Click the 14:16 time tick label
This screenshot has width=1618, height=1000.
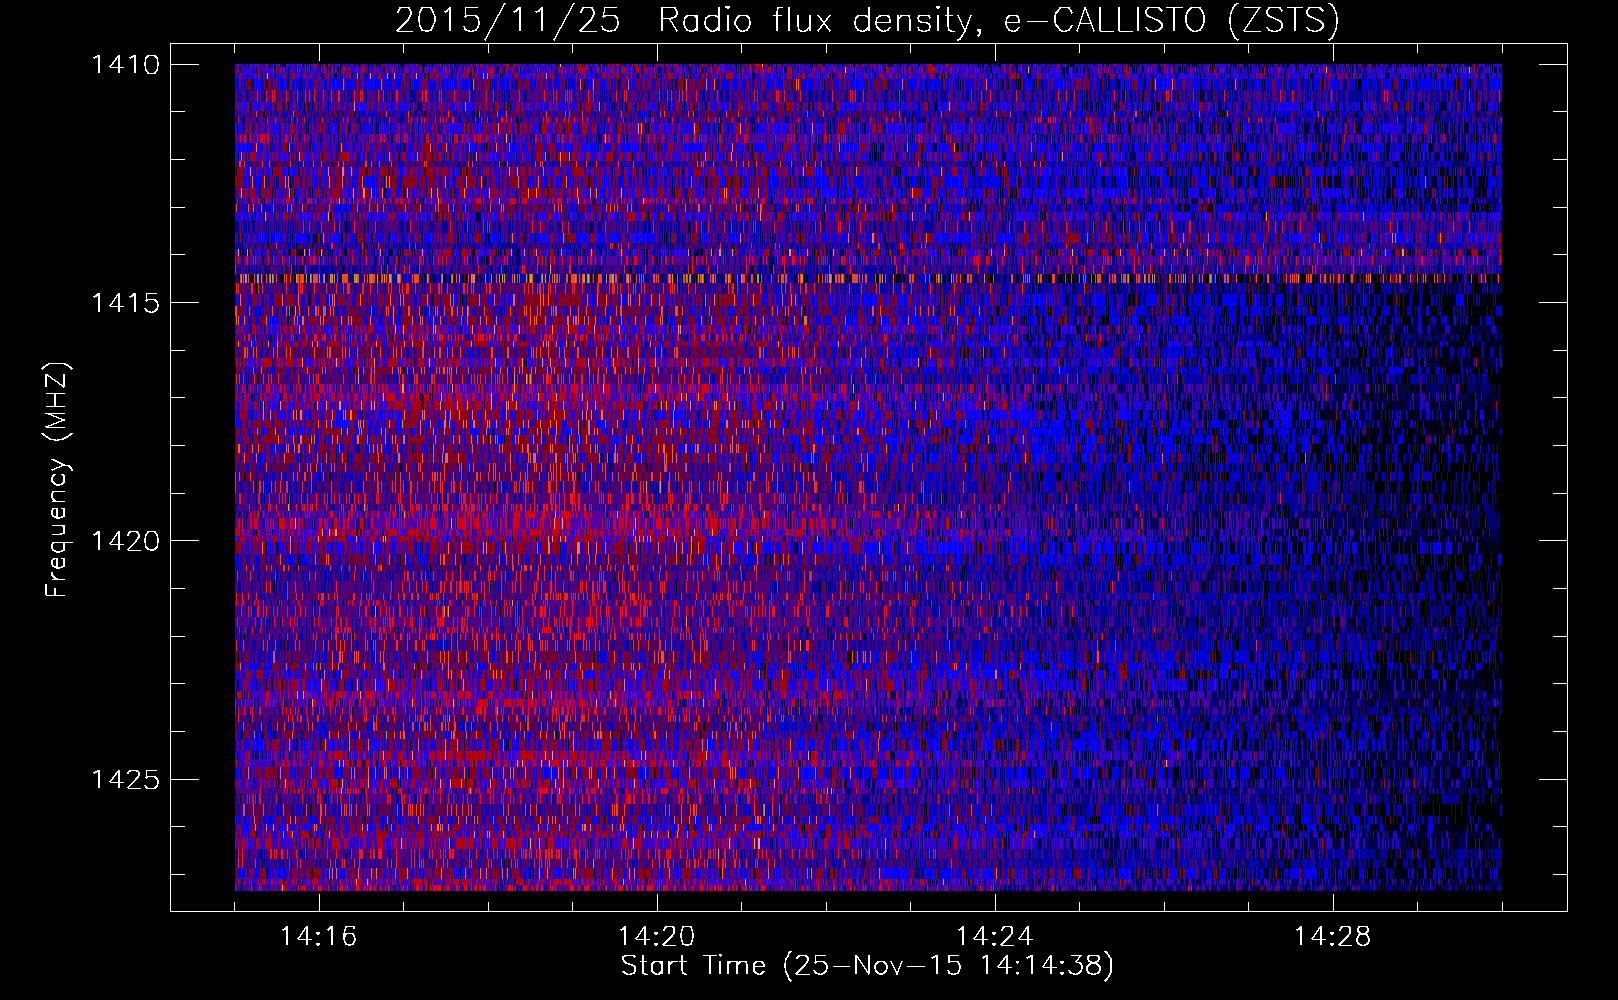pyautogui.click(x=319, y=937)
